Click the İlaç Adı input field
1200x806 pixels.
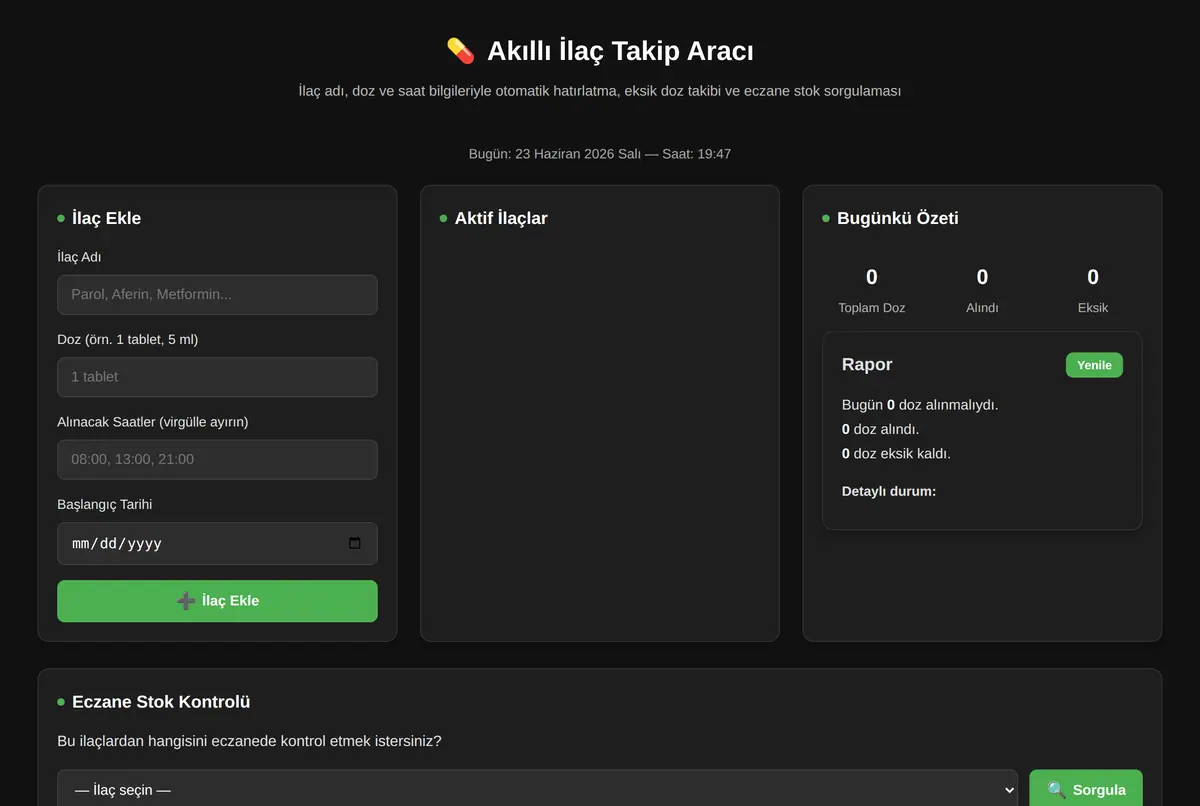217,295
